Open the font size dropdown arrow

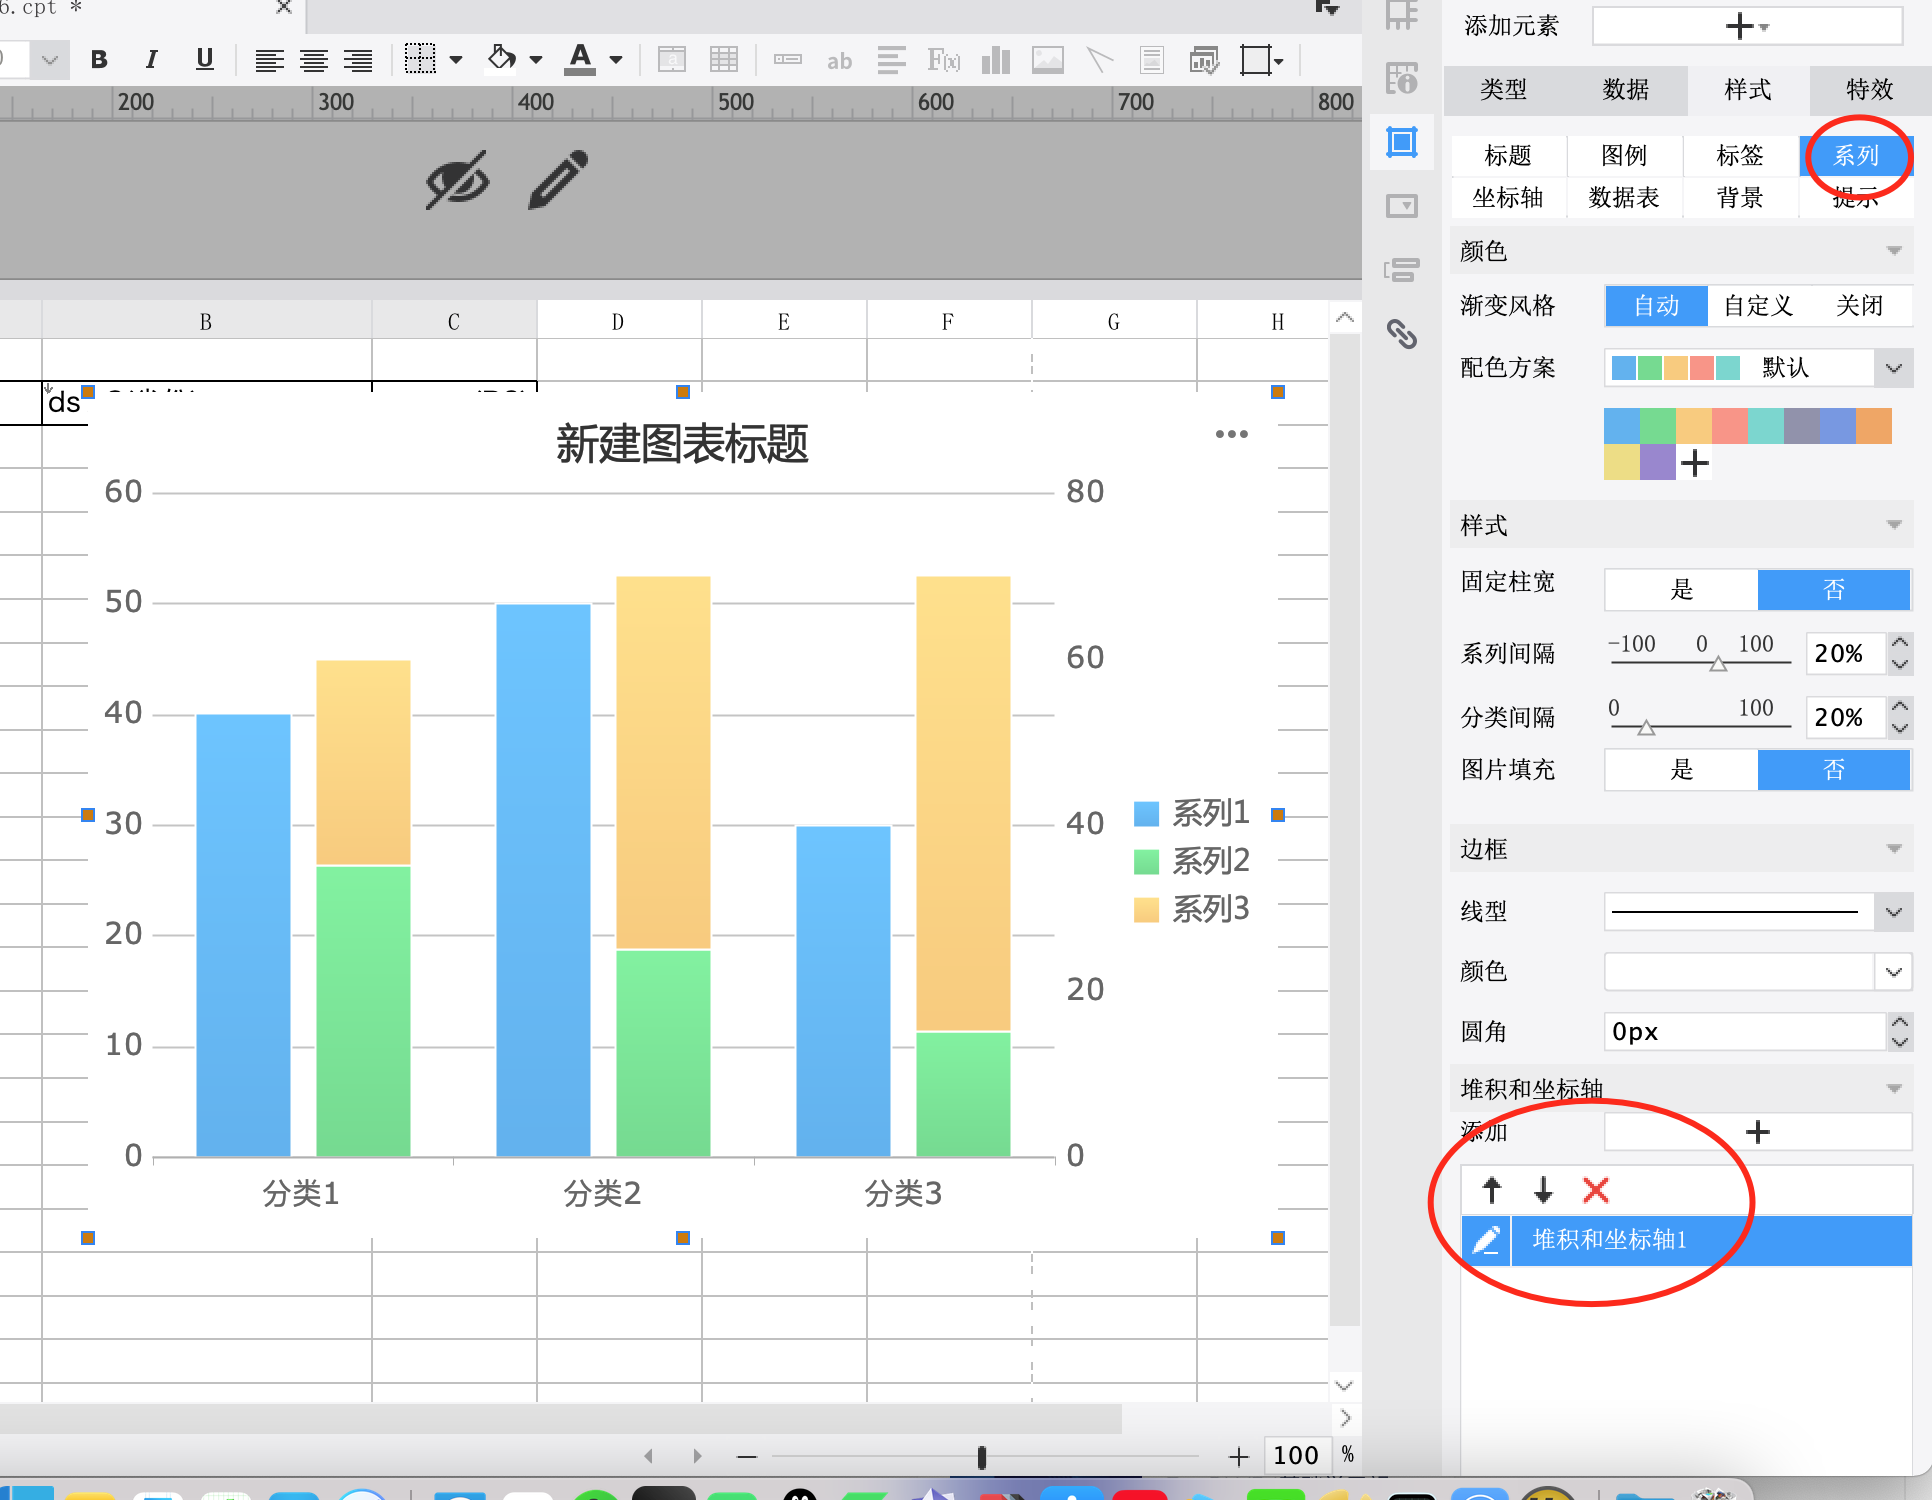coord(50,60)
